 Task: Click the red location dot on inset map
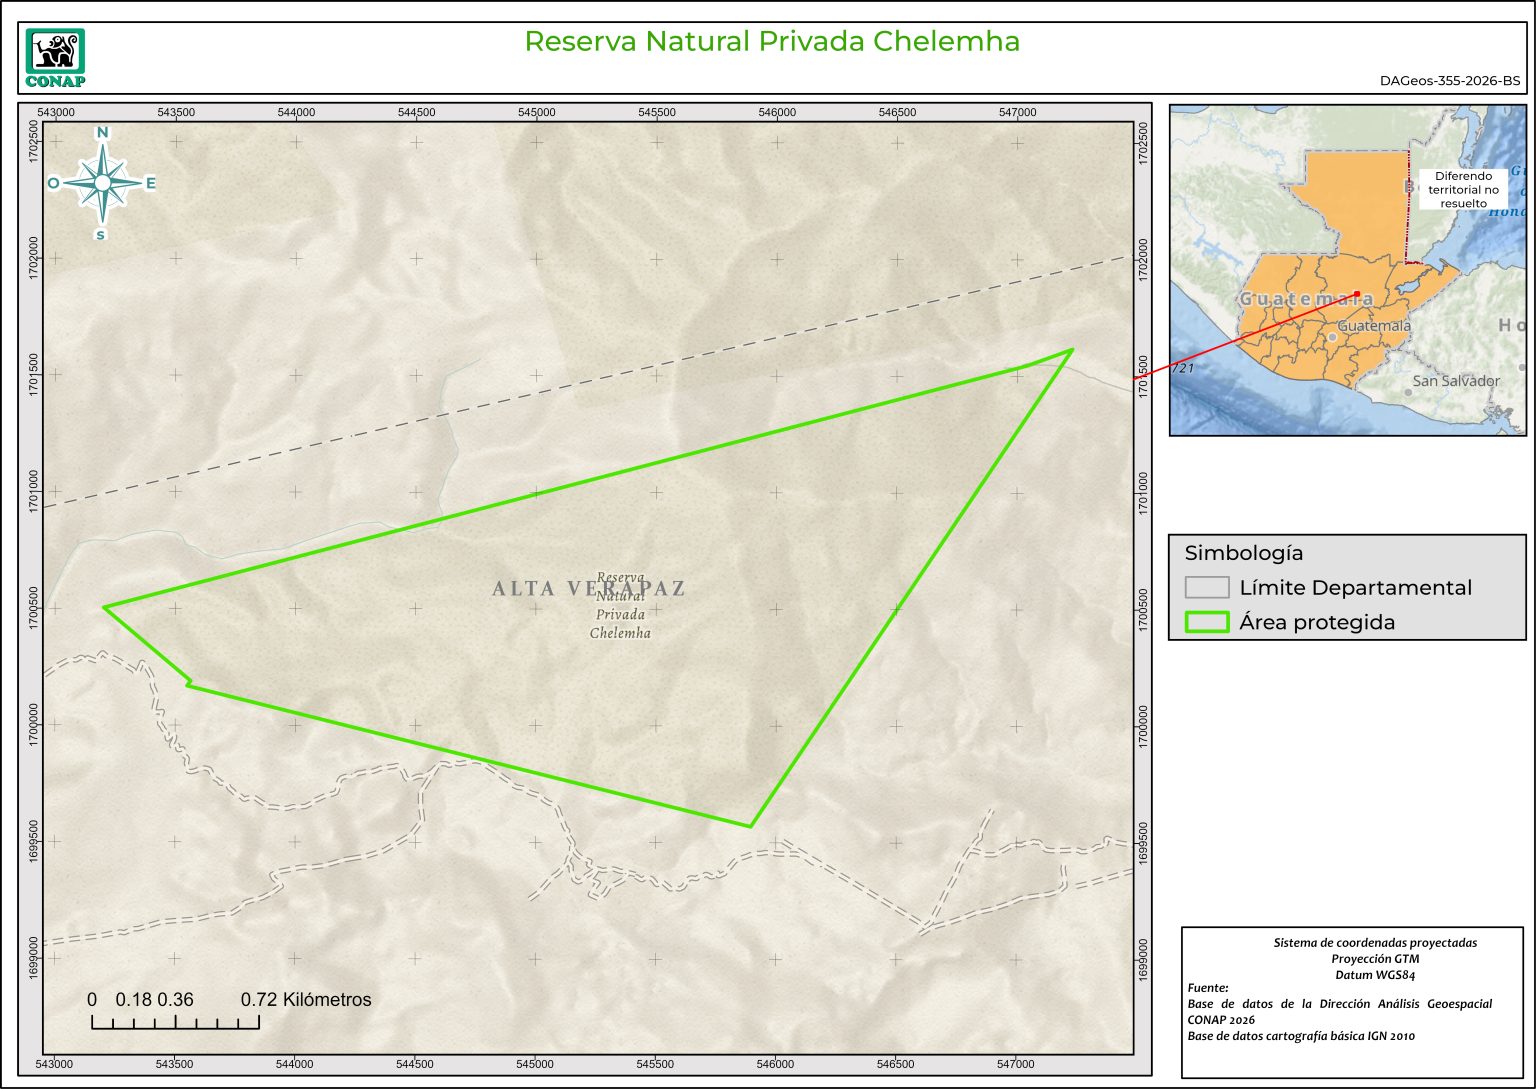click(x=1357, y=294)
